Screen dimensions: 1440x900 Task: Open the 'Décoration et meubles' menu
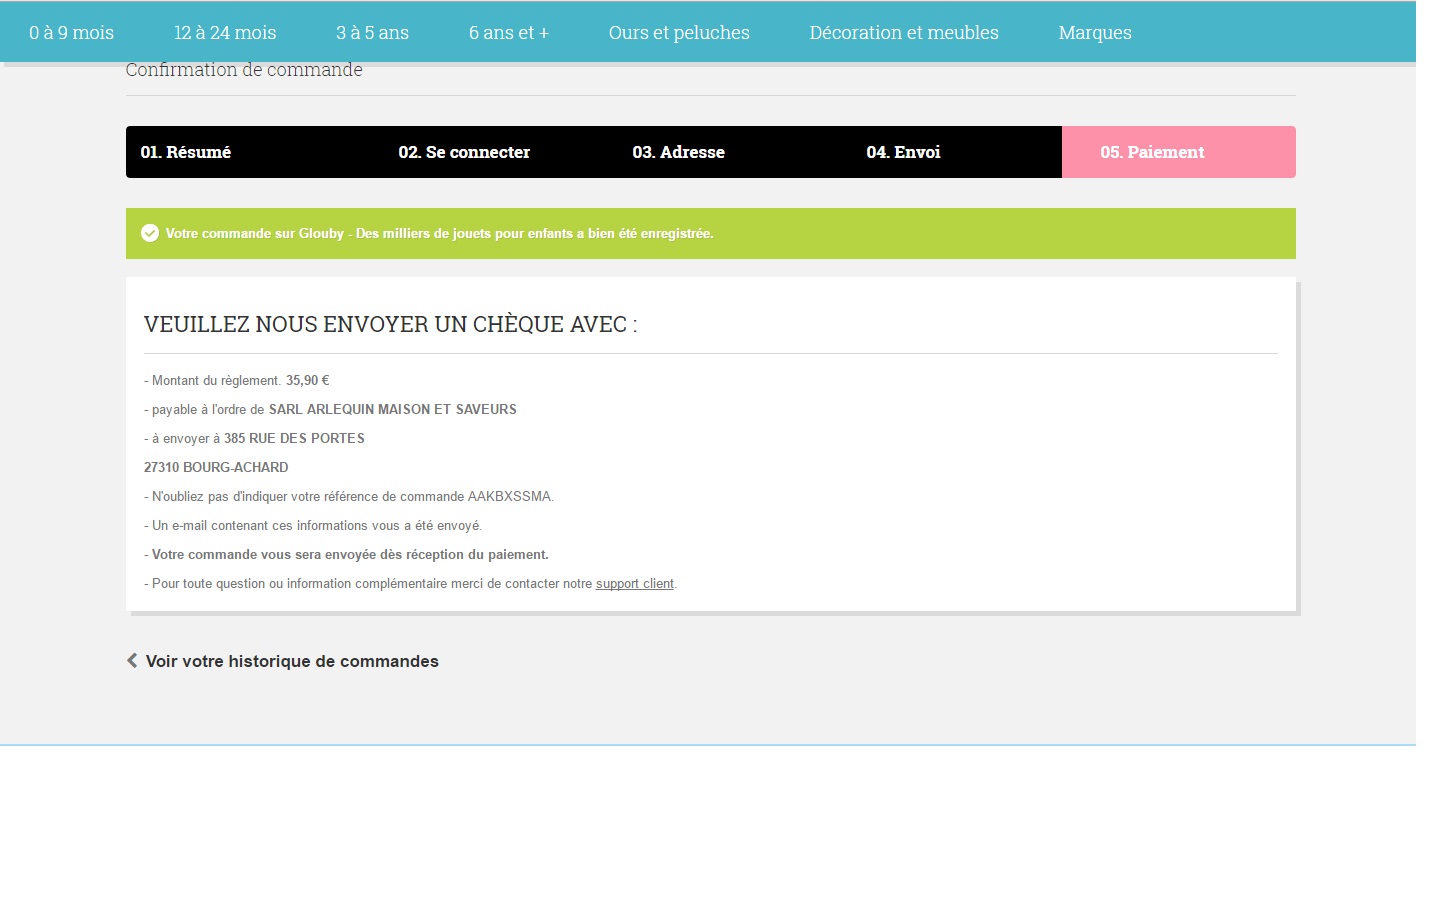click(904, 32)
